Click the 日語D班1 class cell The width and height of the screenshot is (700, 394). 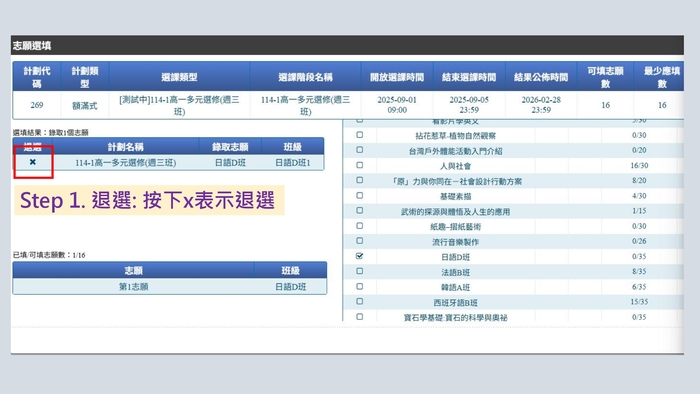[x=292, y=163]
